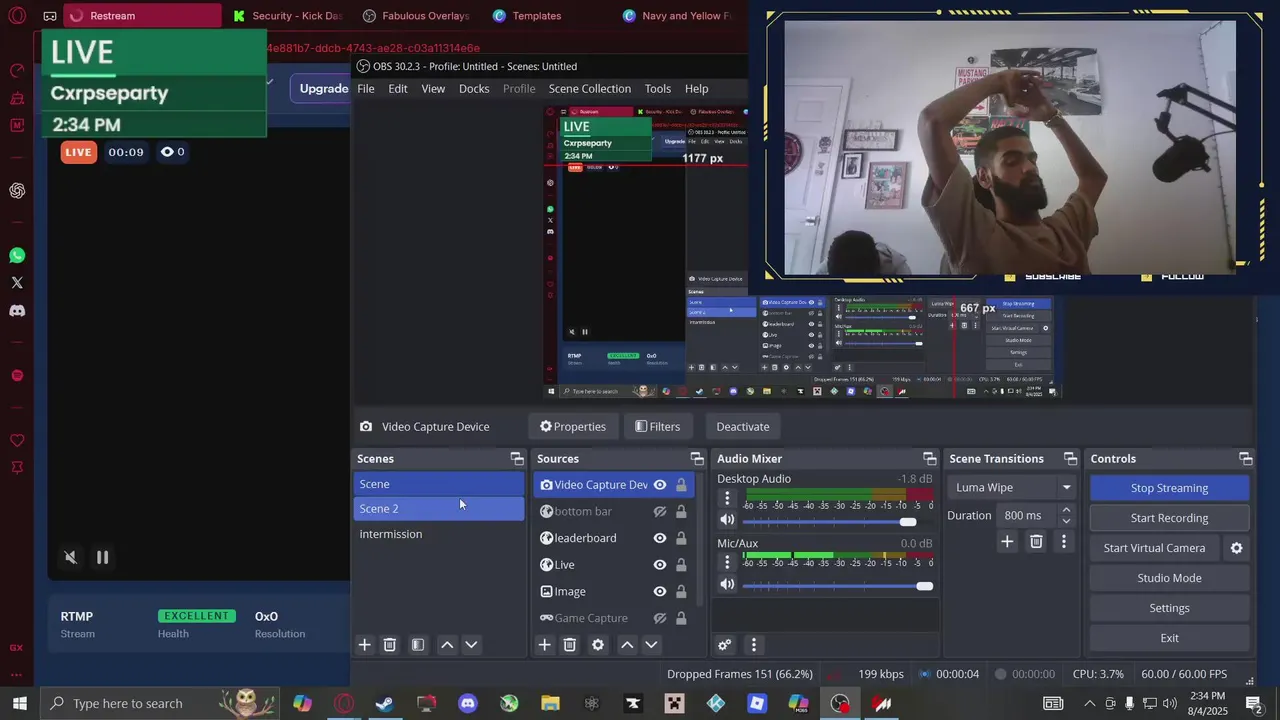Unmute the Restream preview player
1280x720 pixels.
point(70,558)
